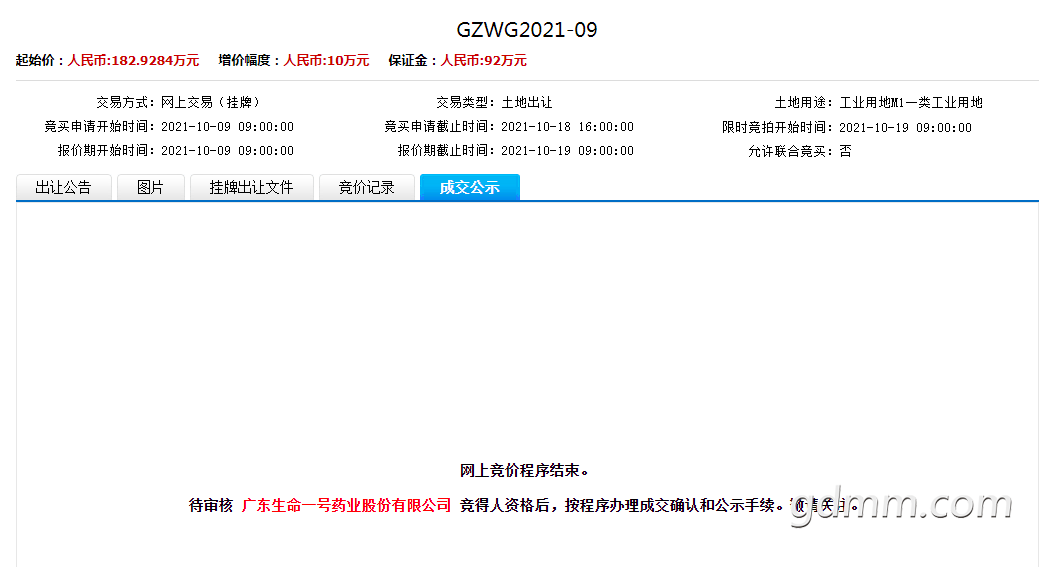Viewport: 1060px width, 567px height.
Task: Click starting price 人民币:182.9284万元
Action: (133, 60)
